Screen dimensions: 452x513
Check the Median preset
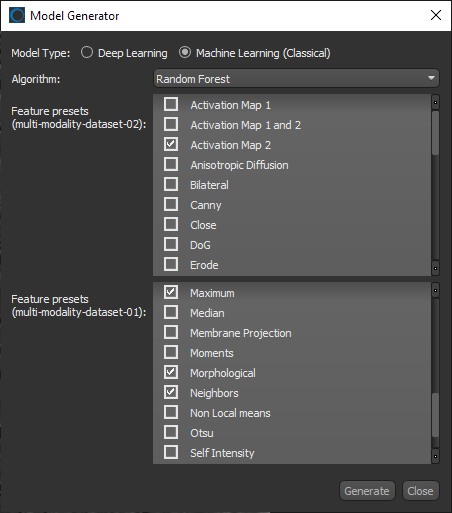coord(171,312)
